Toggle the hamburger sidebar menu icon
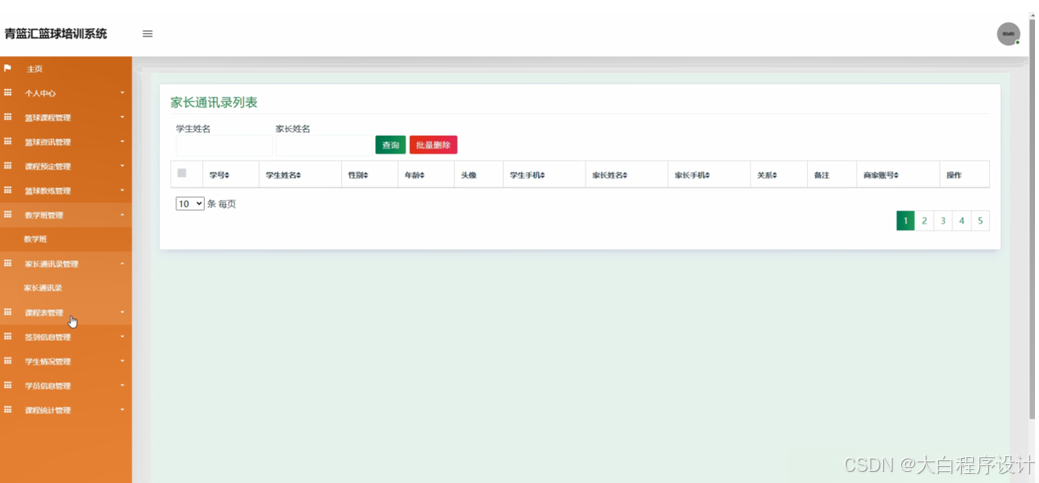This screenshot has width=1039, height=483. [x=148, y=34]
